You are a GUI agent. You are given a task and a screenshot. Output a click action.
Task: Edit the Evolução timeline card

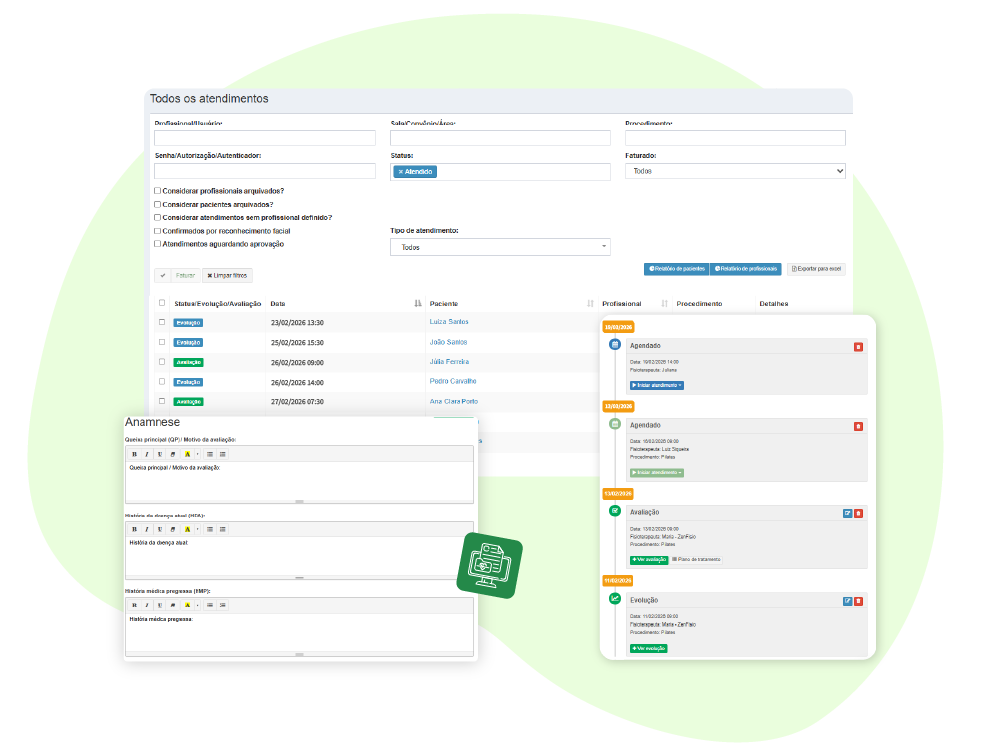[848, 601]
